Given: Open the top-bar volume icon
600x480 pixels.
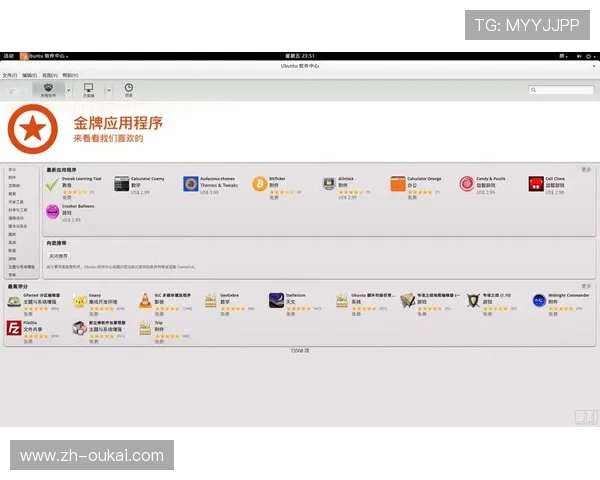Looking at the screenshot, I should coord(579,56).
